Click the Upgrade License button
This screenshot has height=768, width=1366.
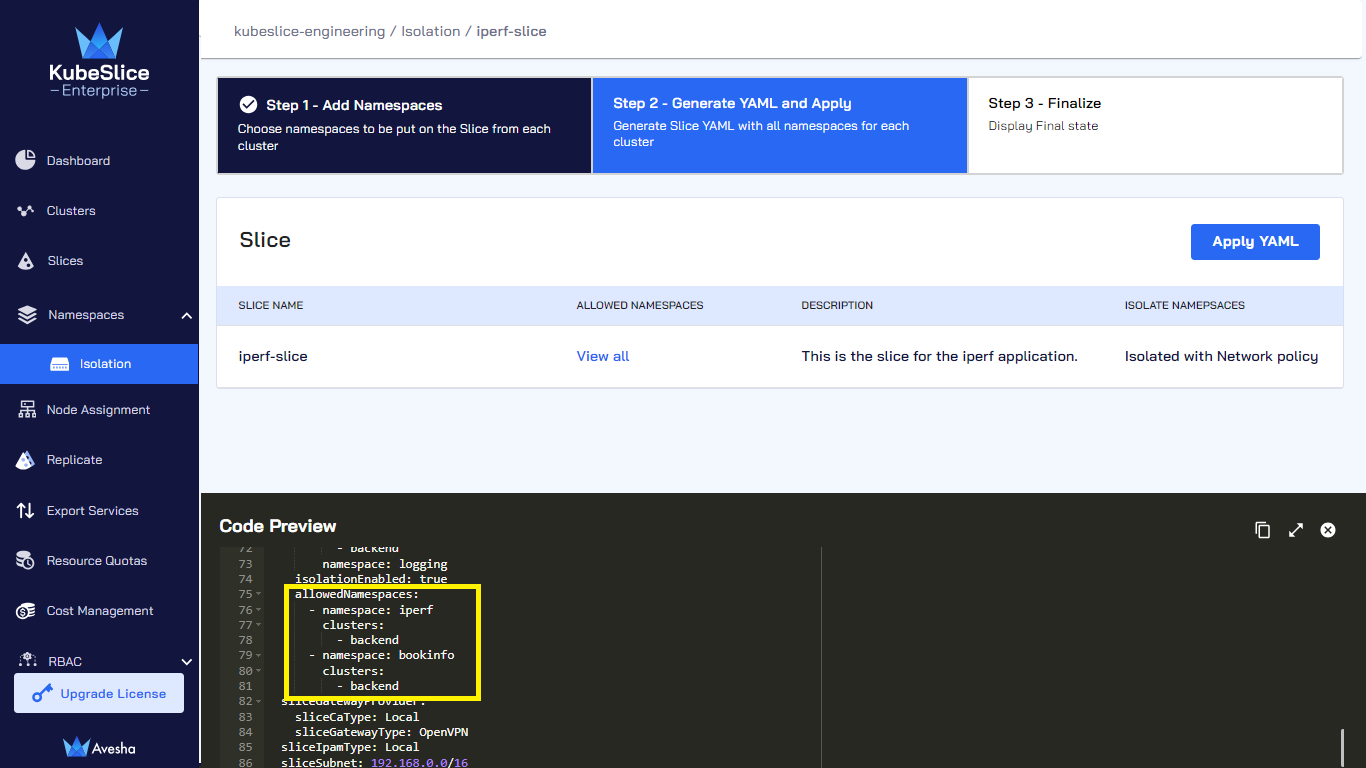(x=99, y=693)
